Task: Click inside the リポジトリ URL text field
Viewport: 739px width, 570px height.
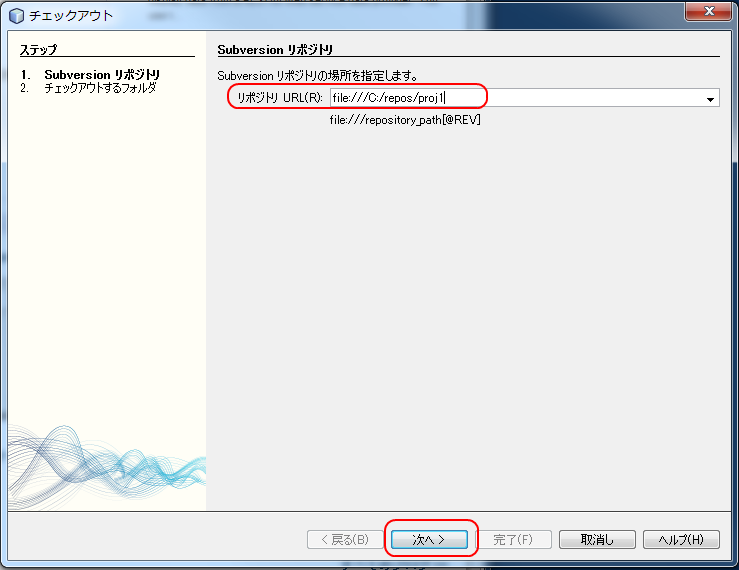Action: (517, 98)
